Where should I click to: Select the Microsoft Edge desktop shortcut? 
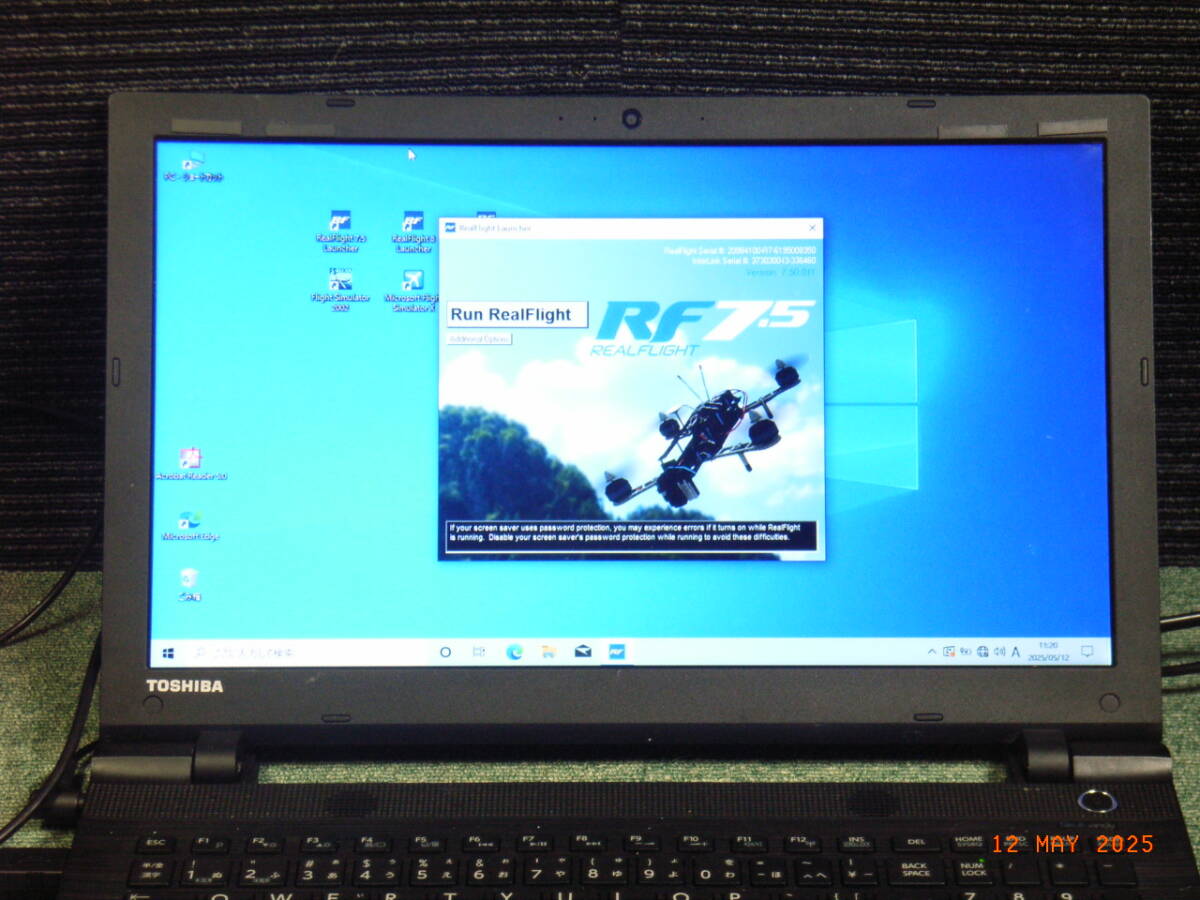tap(190, 525)
